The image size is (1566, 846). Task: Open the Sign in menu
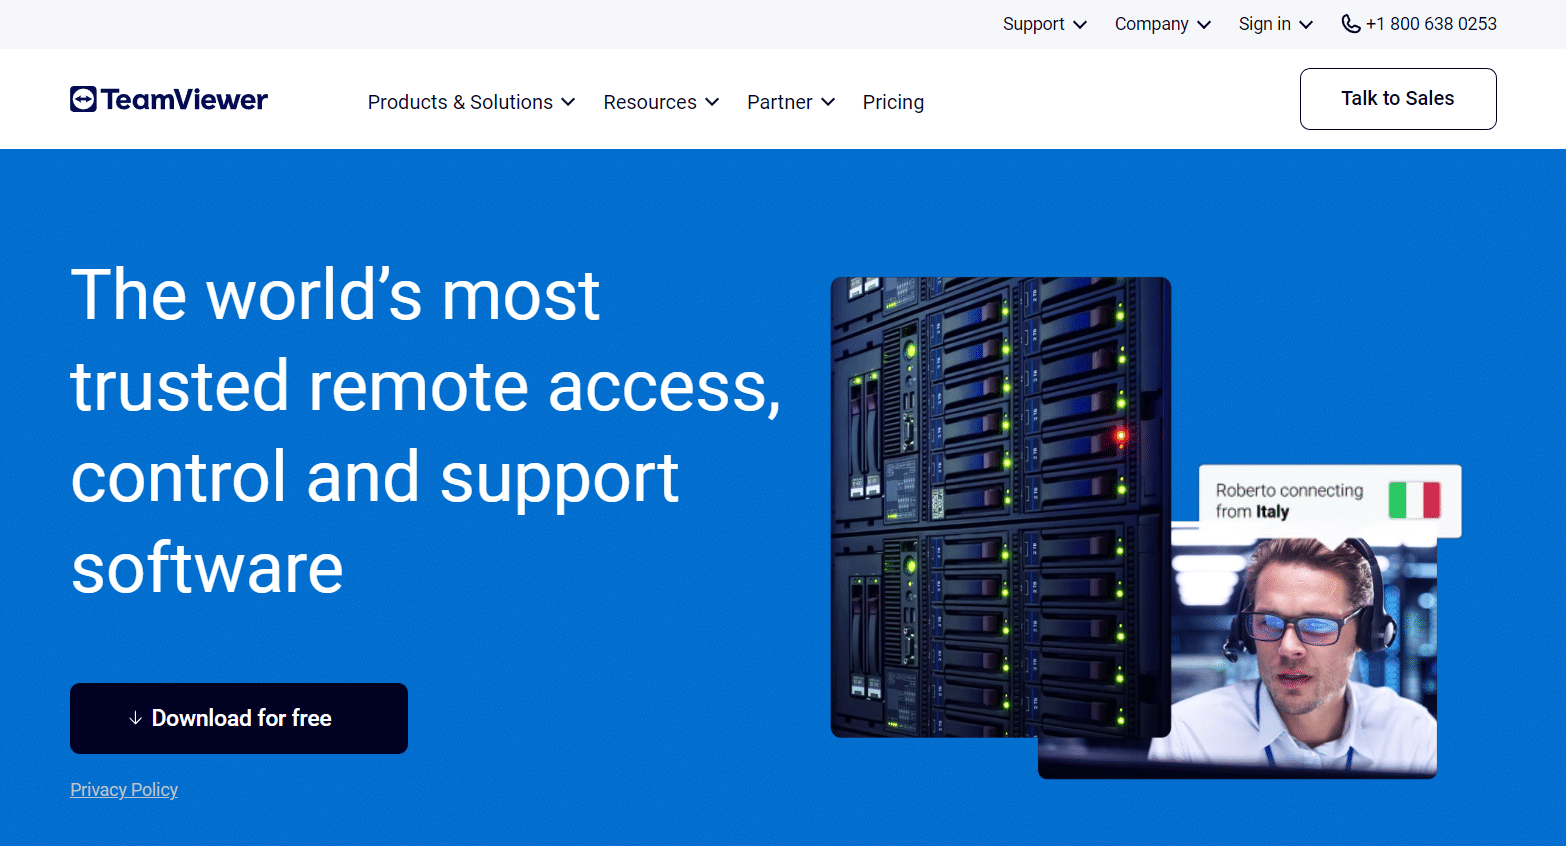tap(1275, 24)
